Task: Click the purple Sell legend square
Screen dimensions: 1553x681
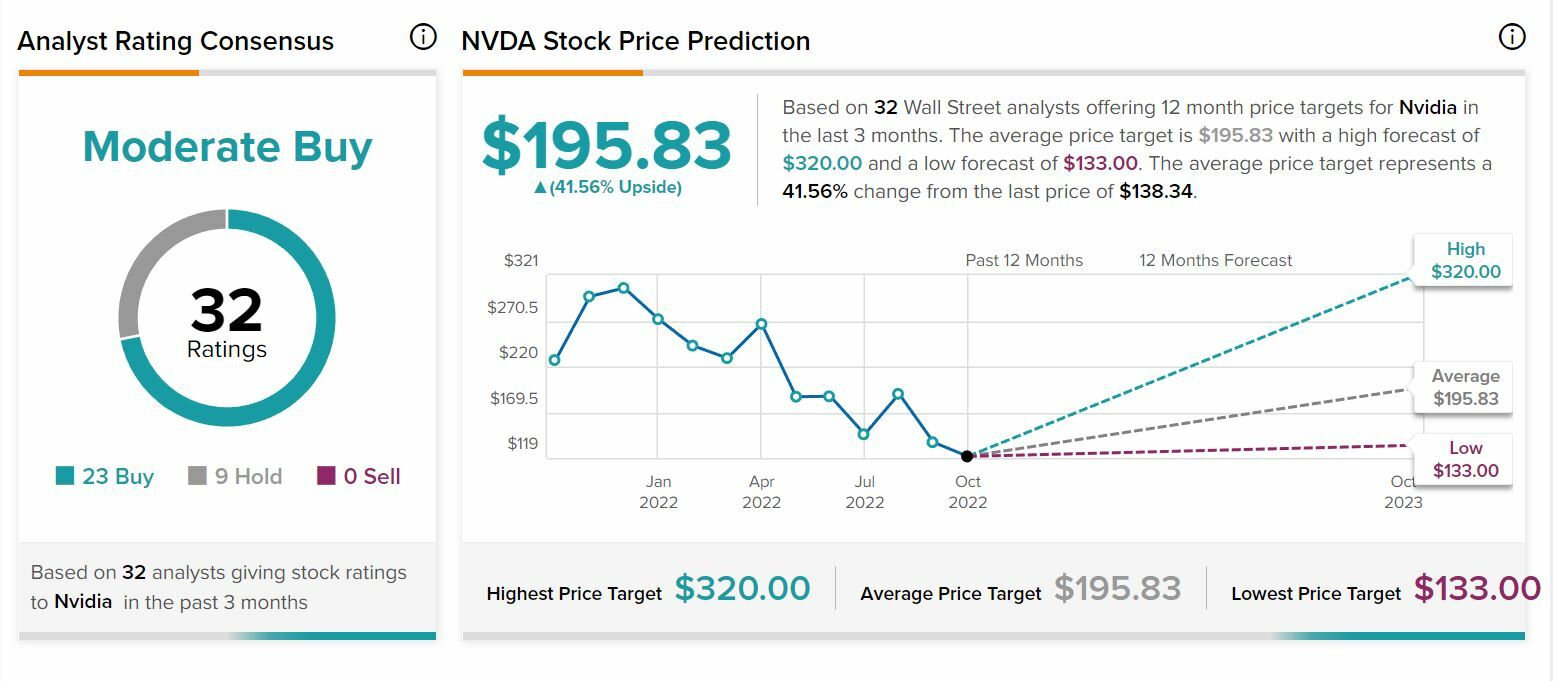Action: click(326, 476)
